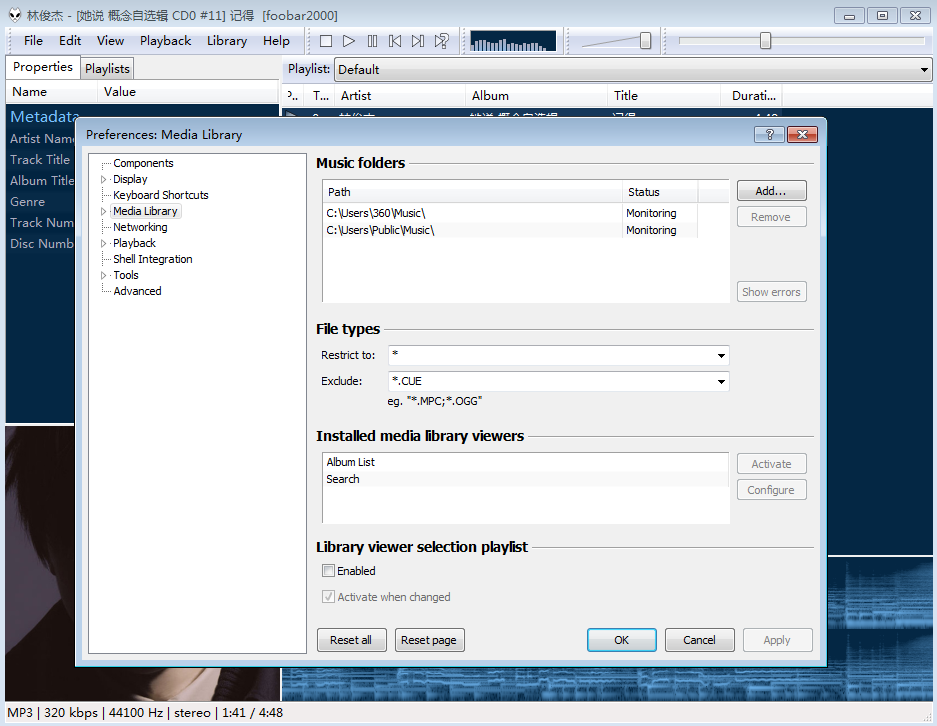This screenshot has height=726, width=937.
Task: Click the Path column header
Action: [x=473, y=192]
